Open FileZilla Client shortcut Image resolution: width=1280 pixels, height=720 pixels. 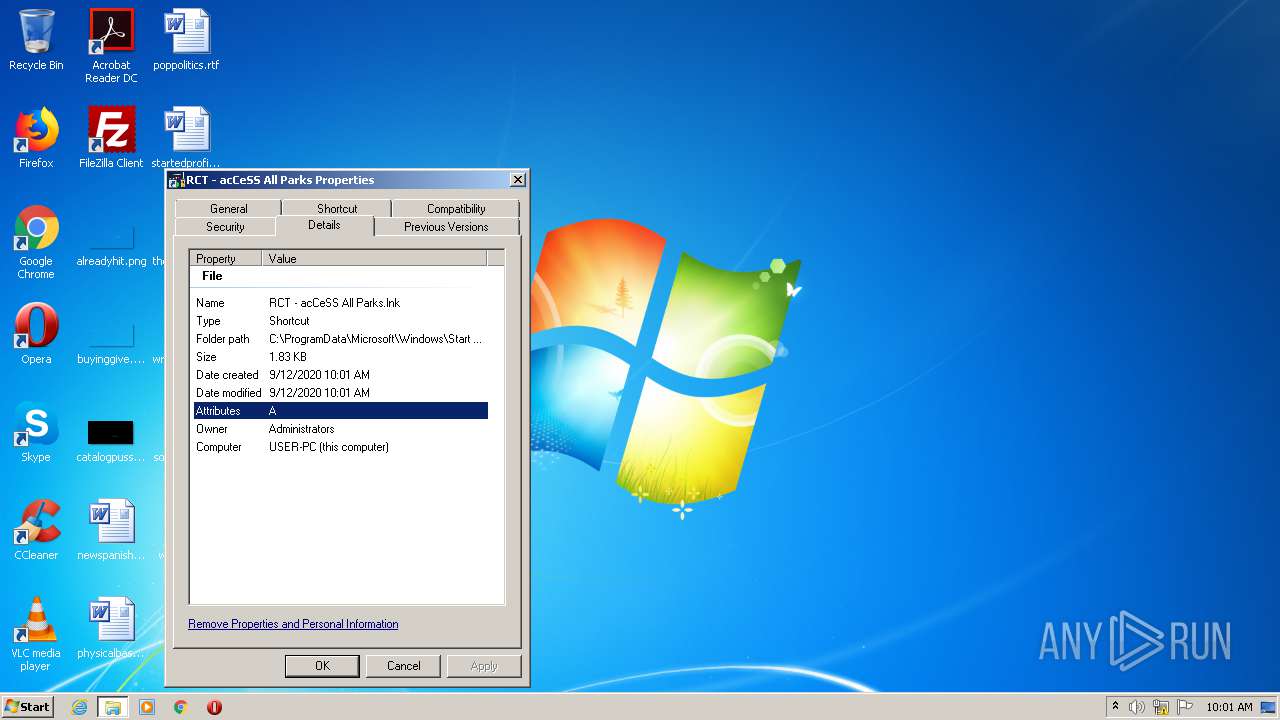click(x=111, y=138)
